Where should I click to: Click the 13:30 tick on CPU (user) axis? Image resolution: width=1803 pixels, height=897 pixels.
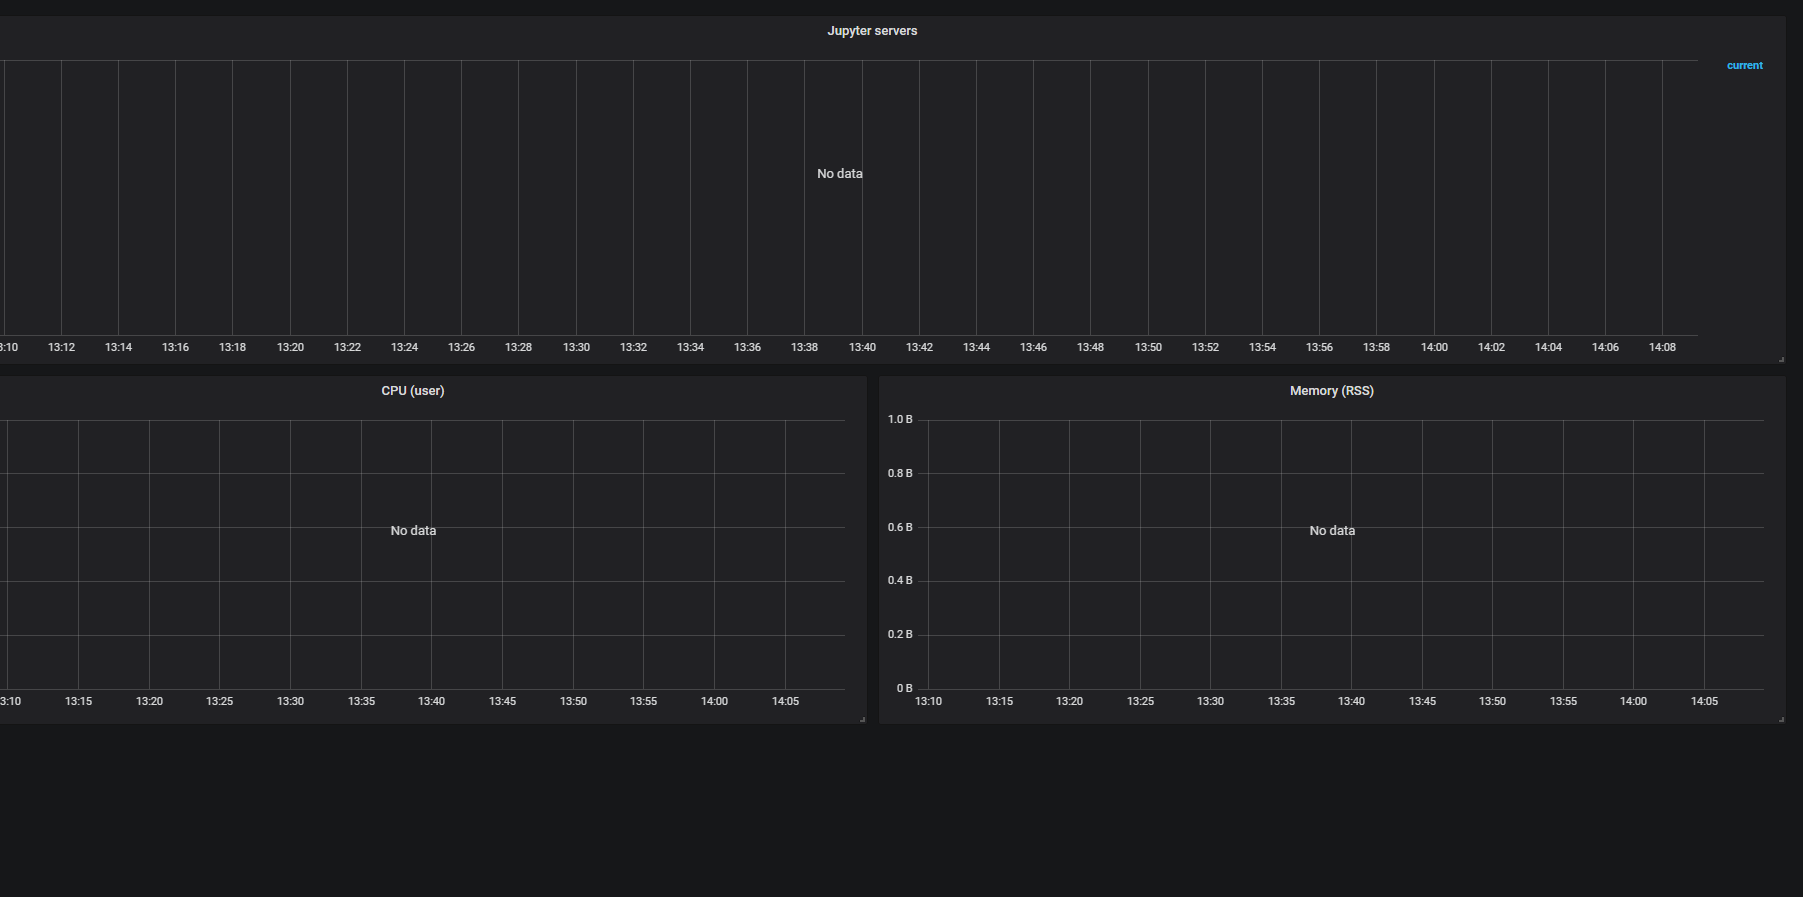click(x=290, y=701)
